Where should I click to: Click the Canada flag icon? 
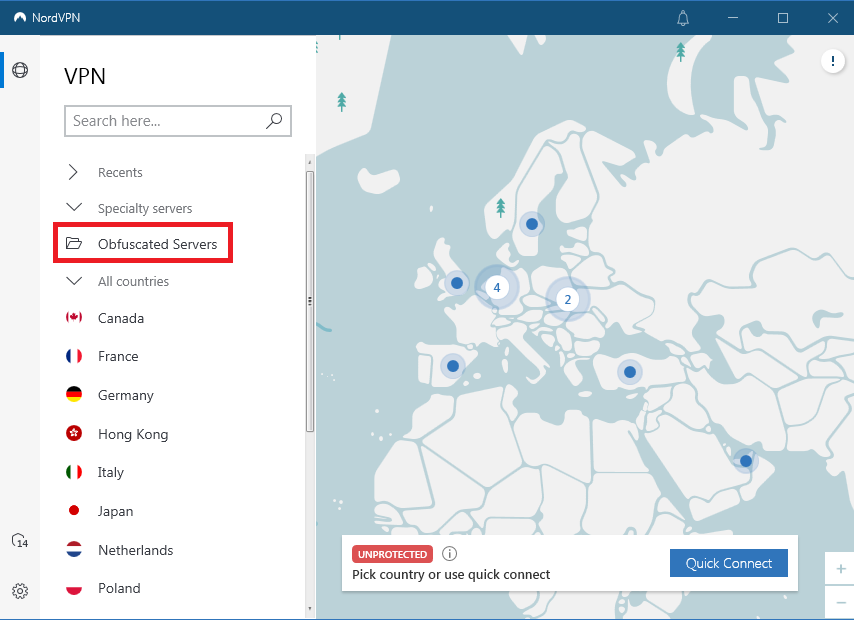pyautogui.click(x=74, y=317)
